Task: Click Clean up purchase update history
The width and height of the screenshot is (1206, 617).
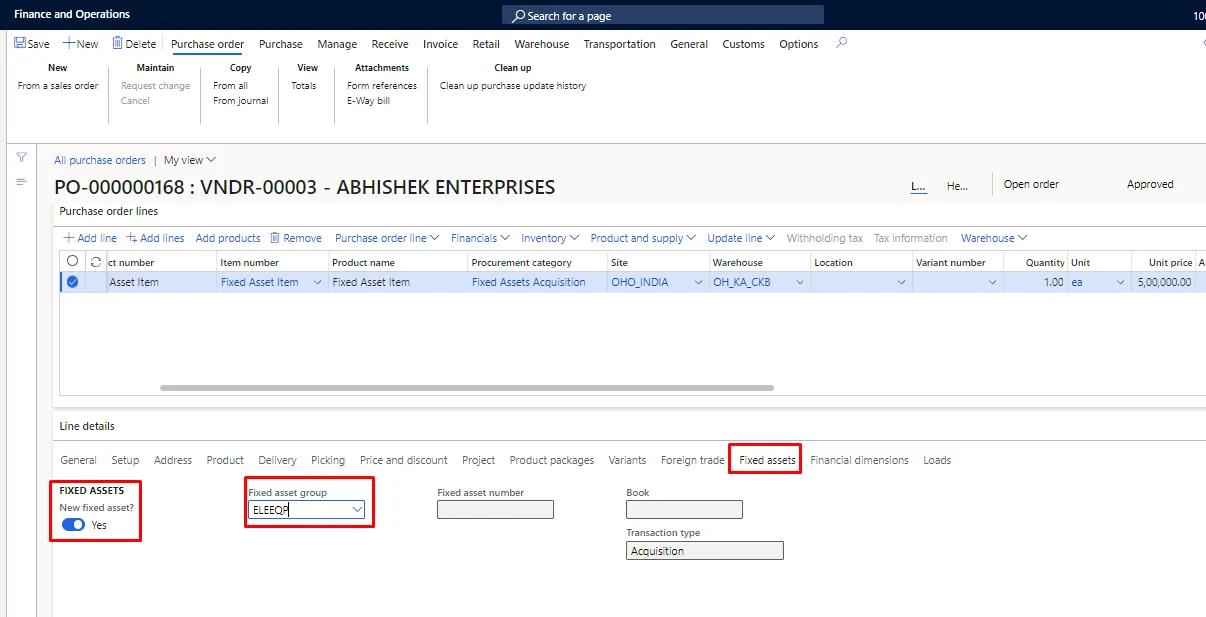Action: (x=513, y=86)
